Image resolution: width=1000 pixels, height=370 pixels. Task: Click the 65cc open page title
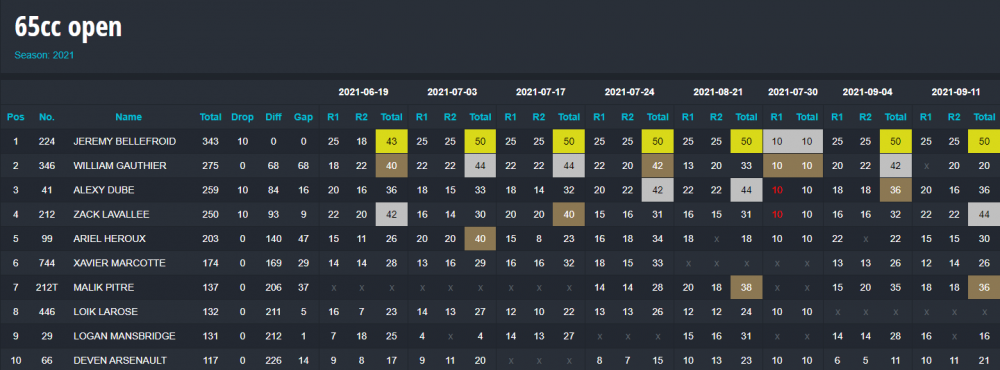pyautogui.click(x=68, y=27)
